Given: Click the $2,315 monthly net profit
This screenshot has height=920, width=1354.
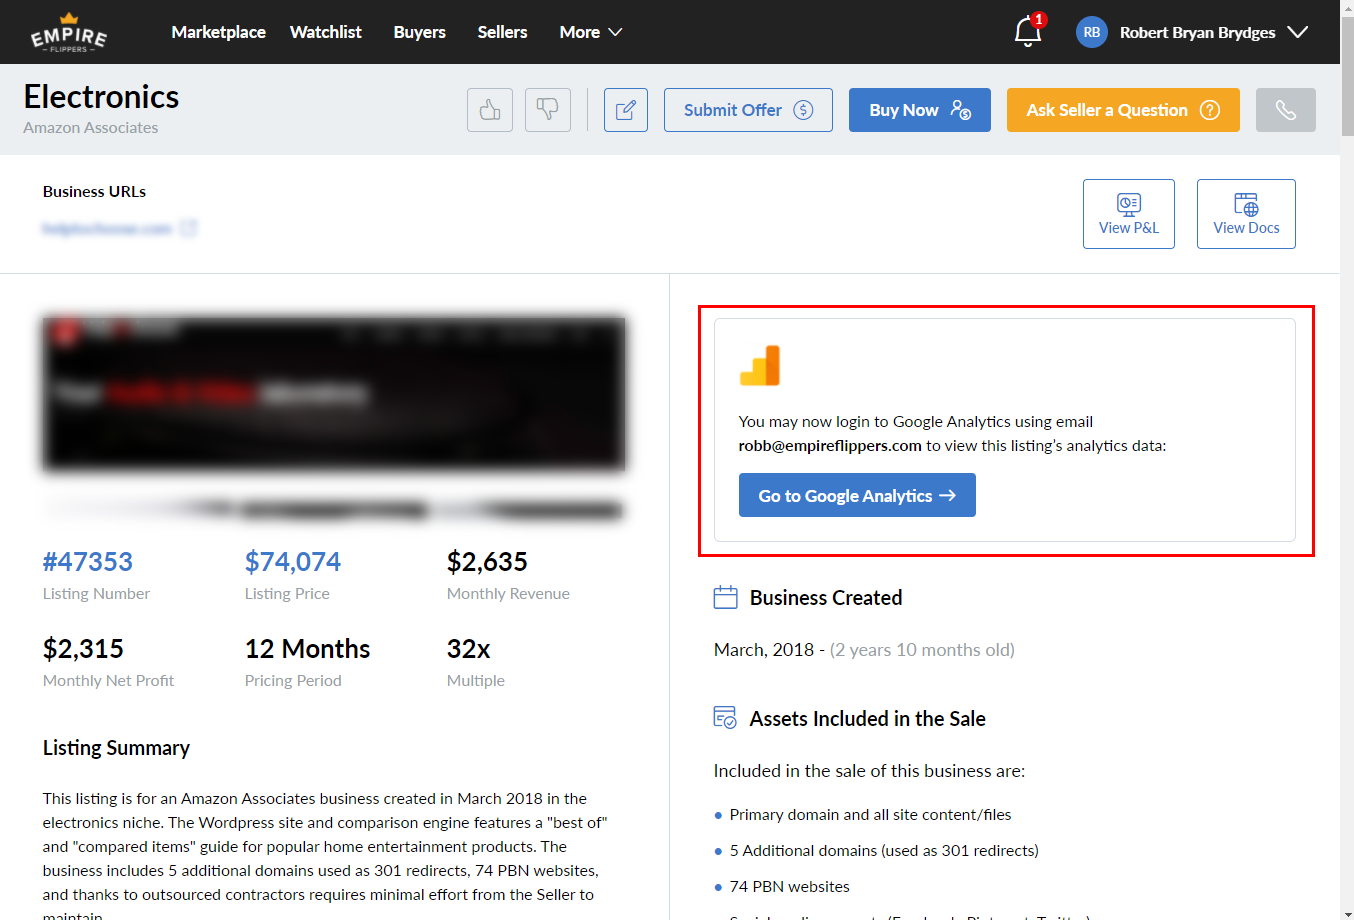Looking at the screenshot, I should tap(83, 649).
